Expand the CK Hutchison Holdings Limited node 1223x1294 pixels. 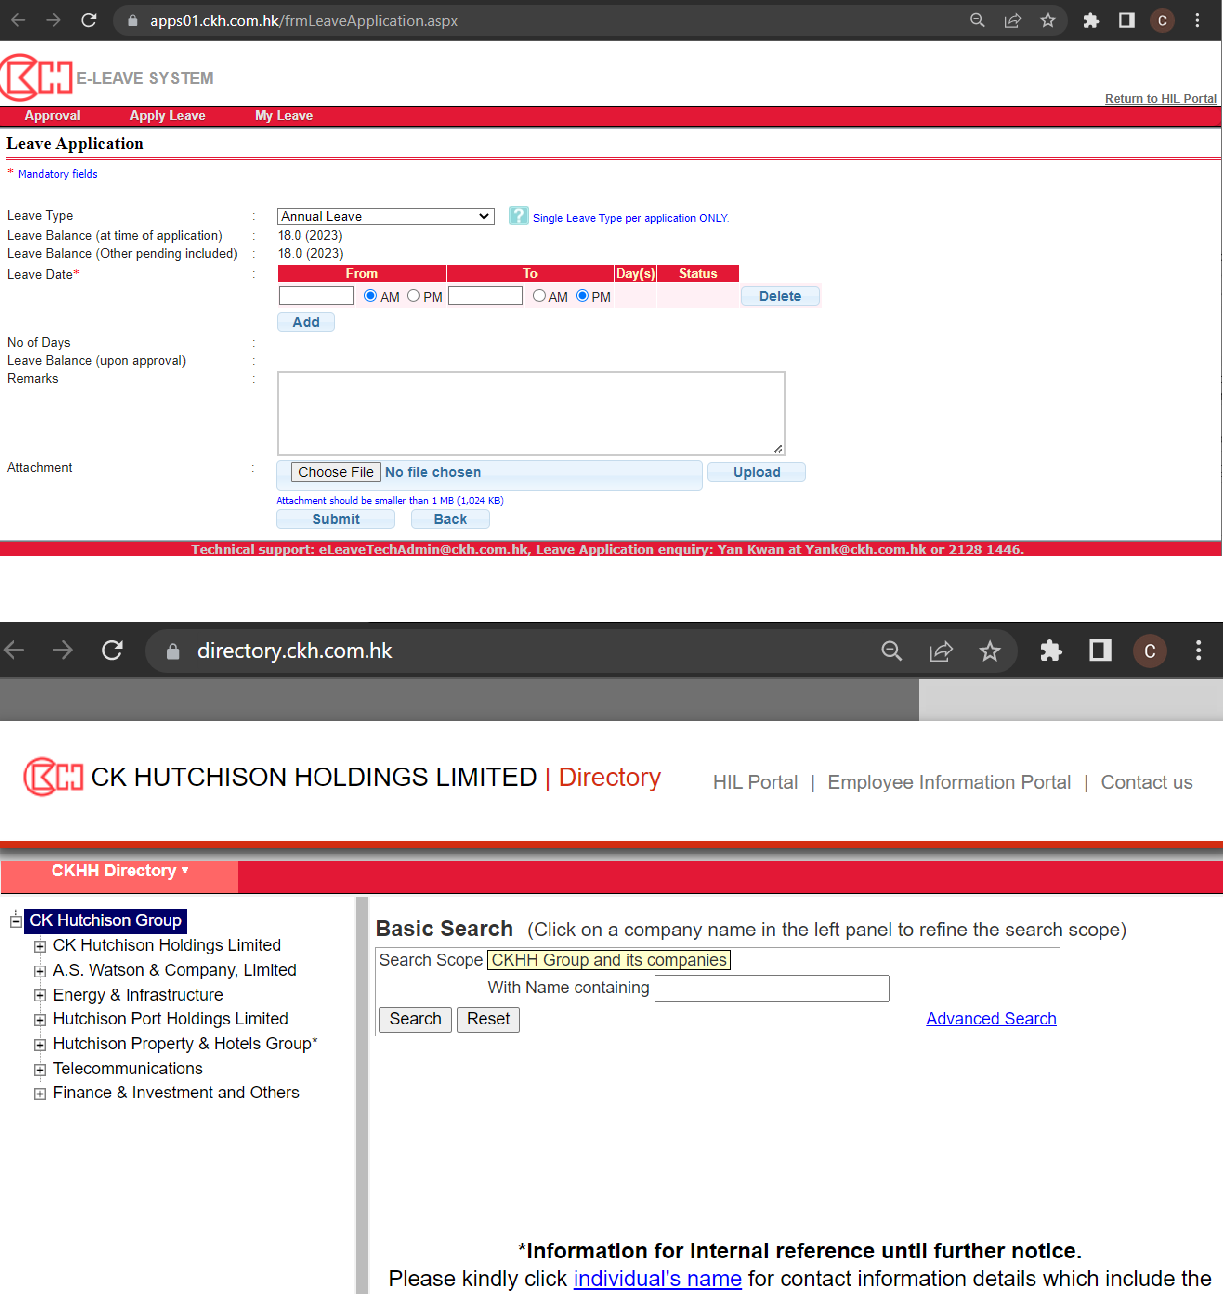click(40, 946)
